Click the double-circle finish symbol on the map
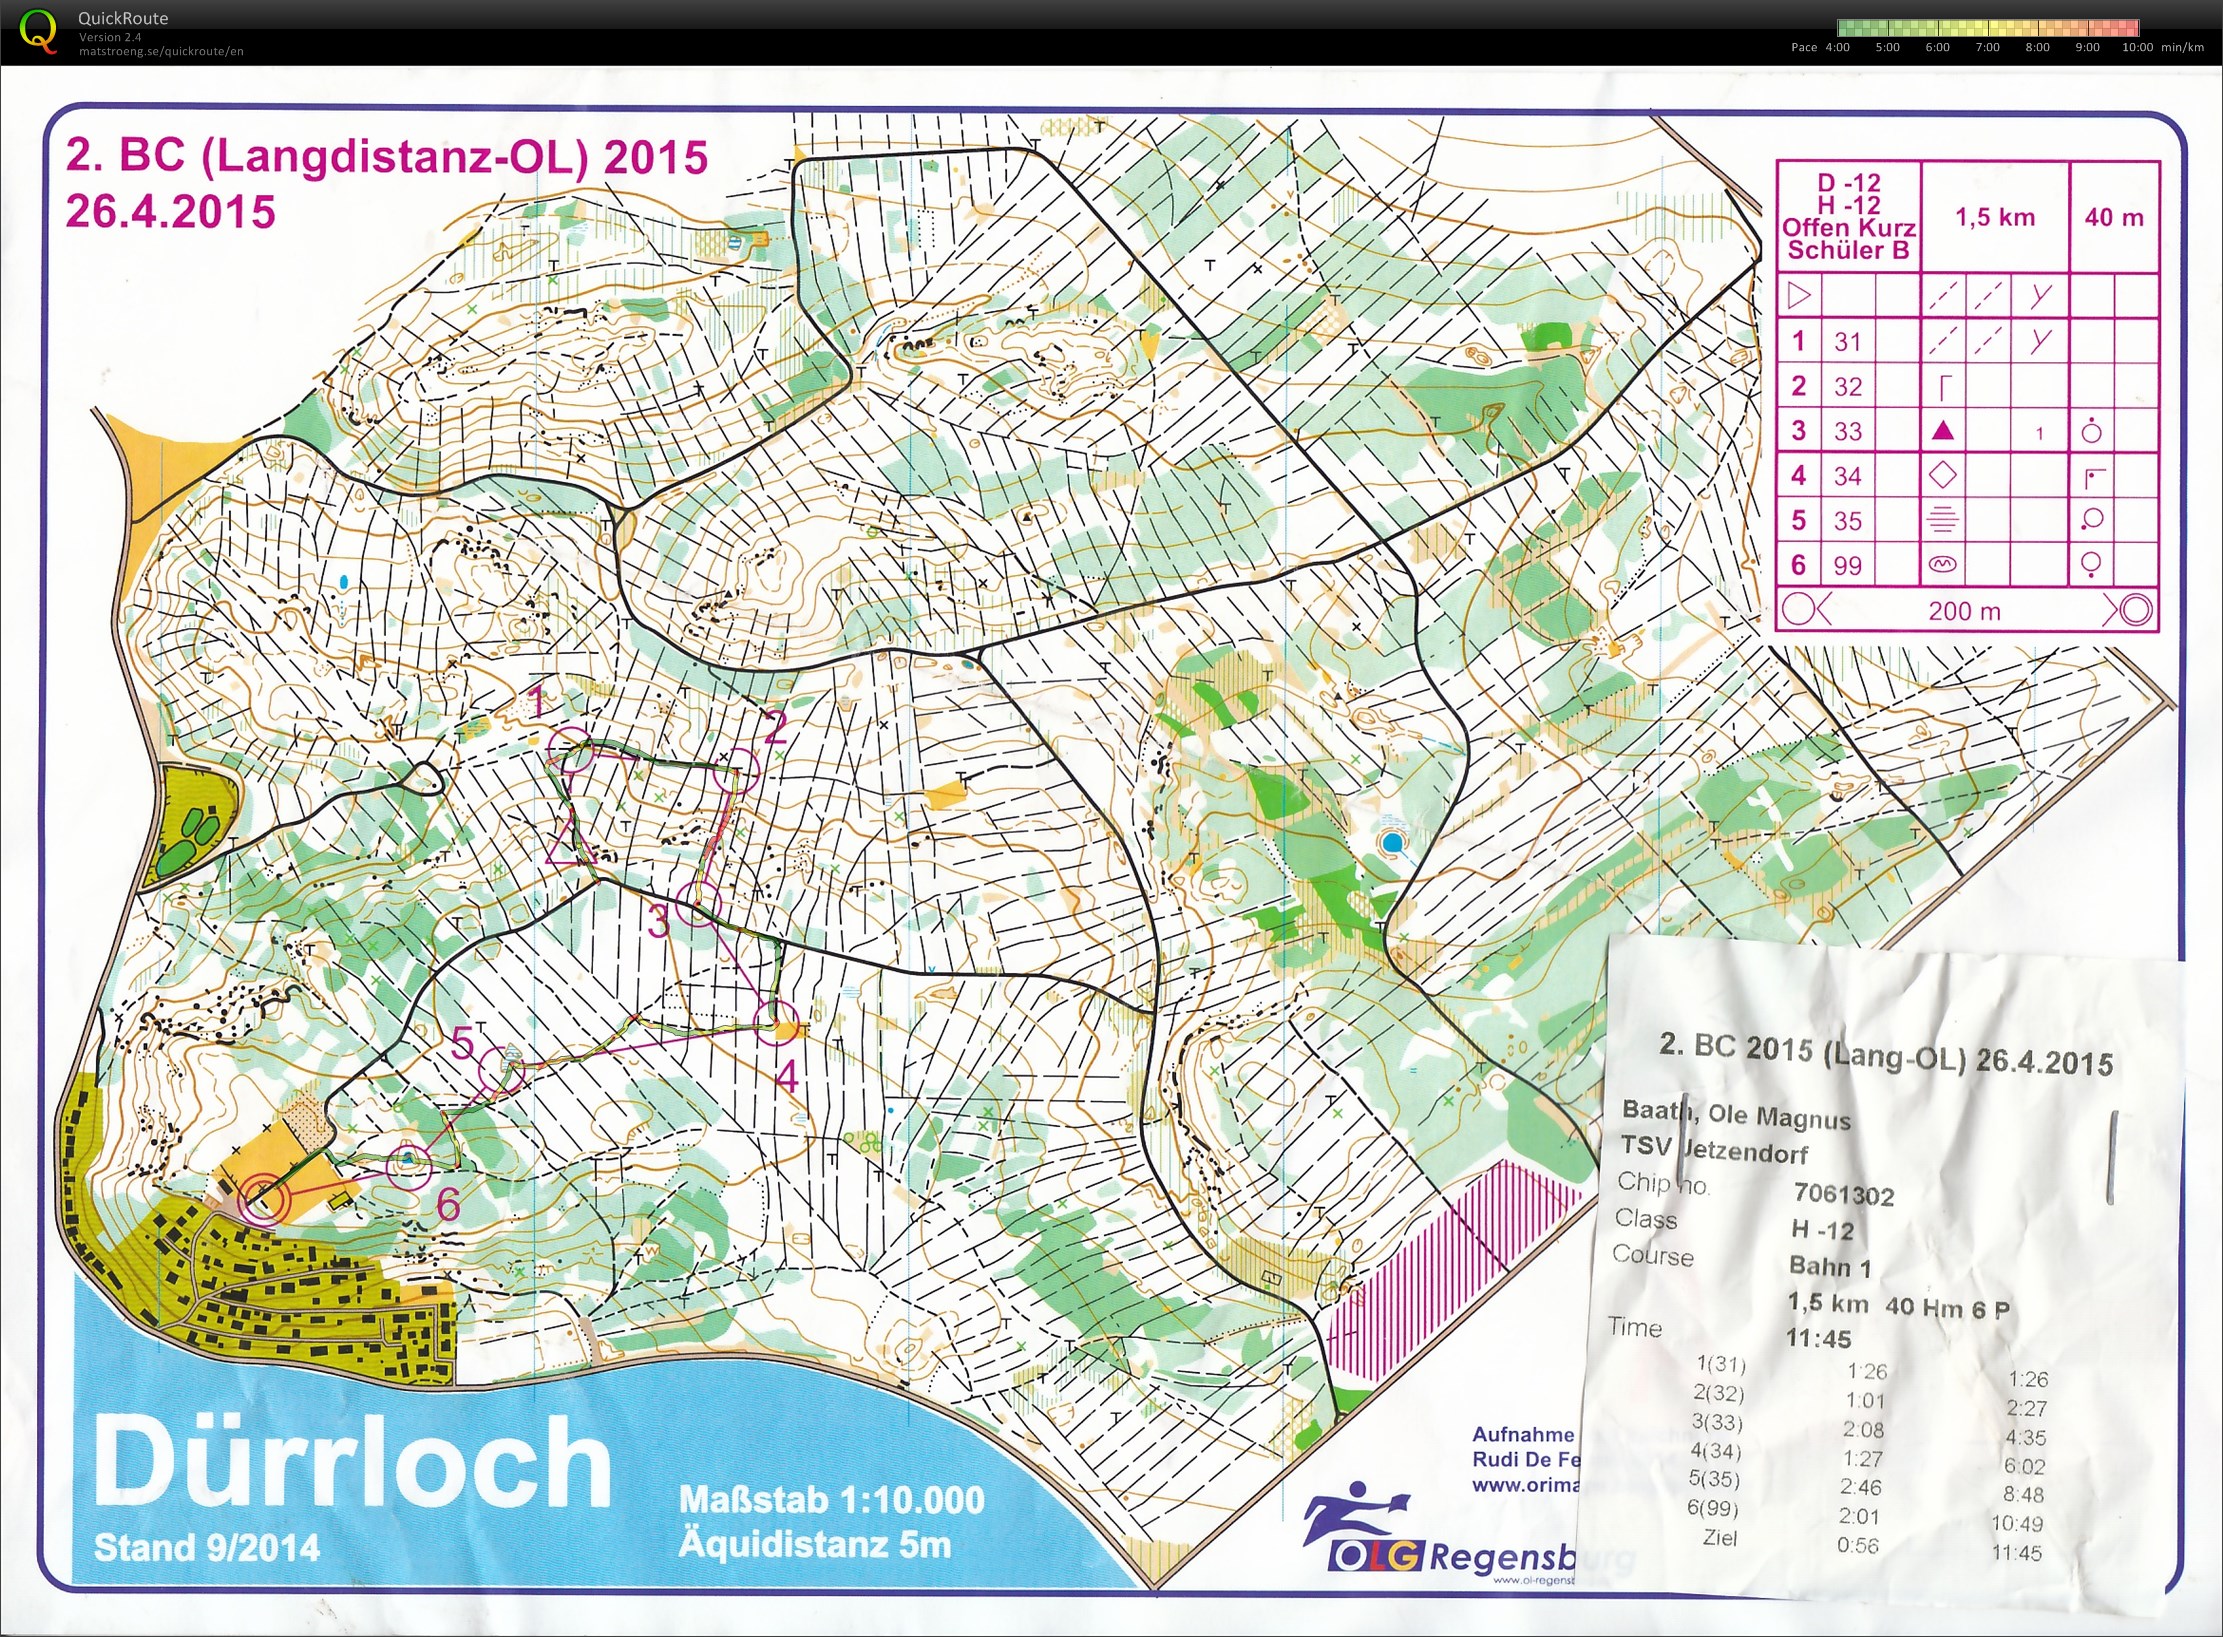 [x=263, y=1197]
